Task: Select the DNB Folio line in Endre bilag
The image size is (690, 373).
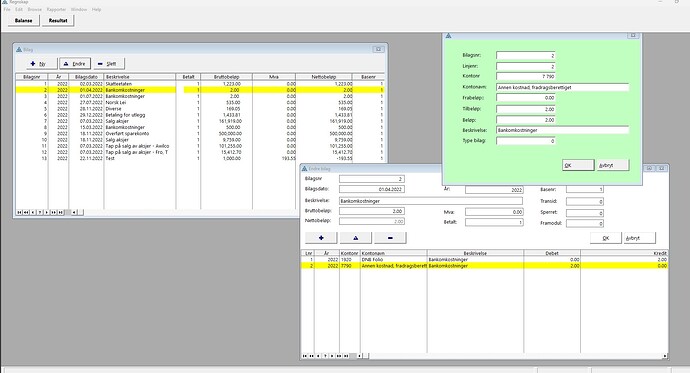Action: point(484,260)
